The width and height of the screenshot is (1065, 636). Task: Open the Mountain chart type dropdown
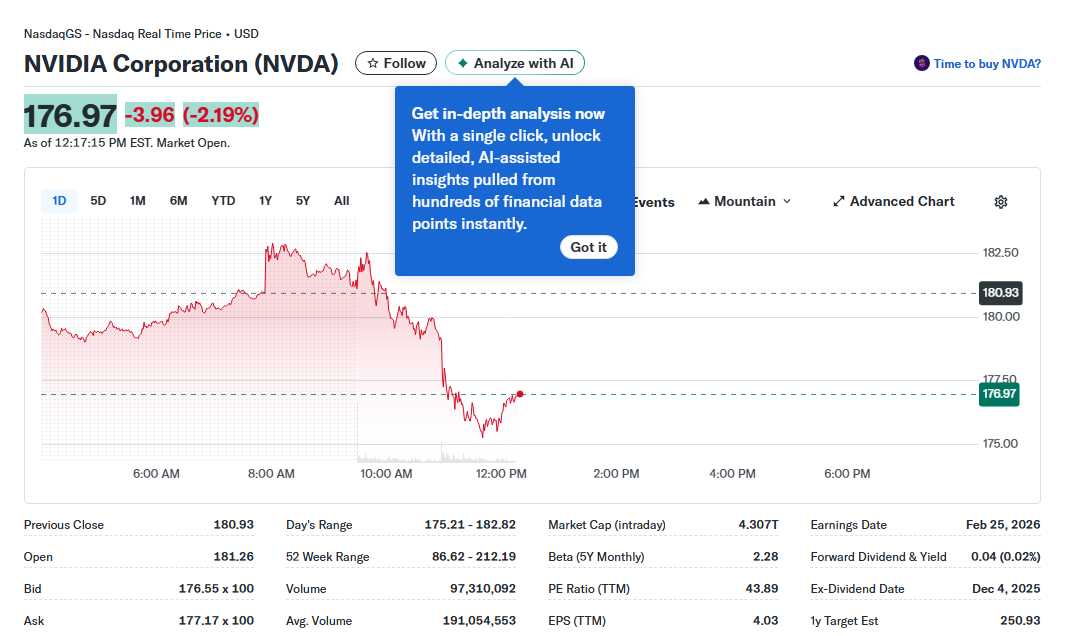tap(744, 202)
